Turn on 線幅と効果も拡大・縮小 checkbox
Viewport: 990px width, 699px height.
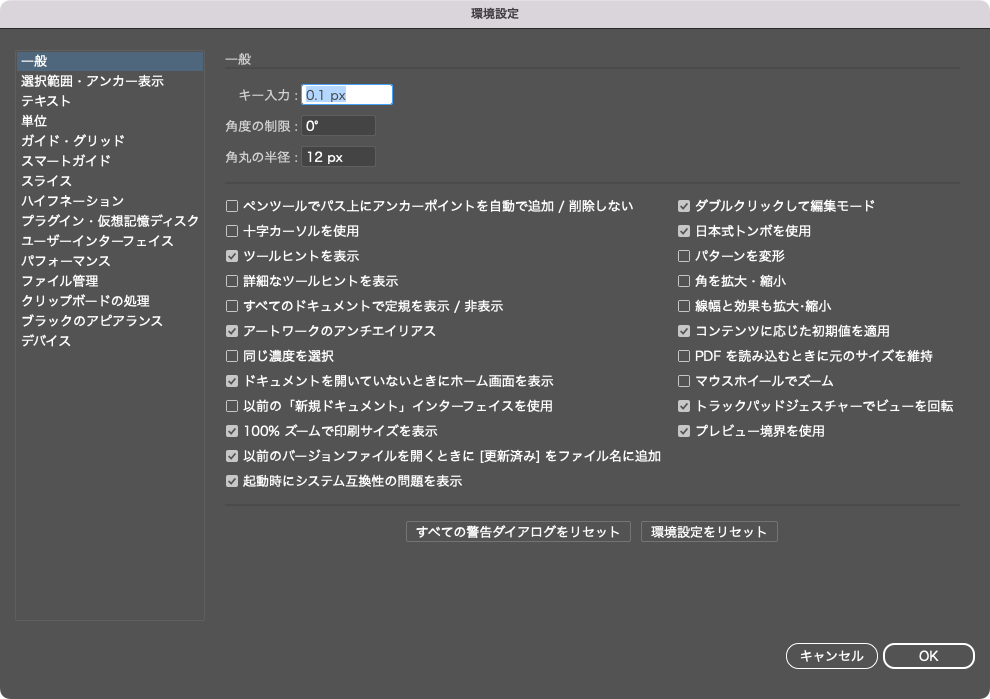(x=684, y=306)
